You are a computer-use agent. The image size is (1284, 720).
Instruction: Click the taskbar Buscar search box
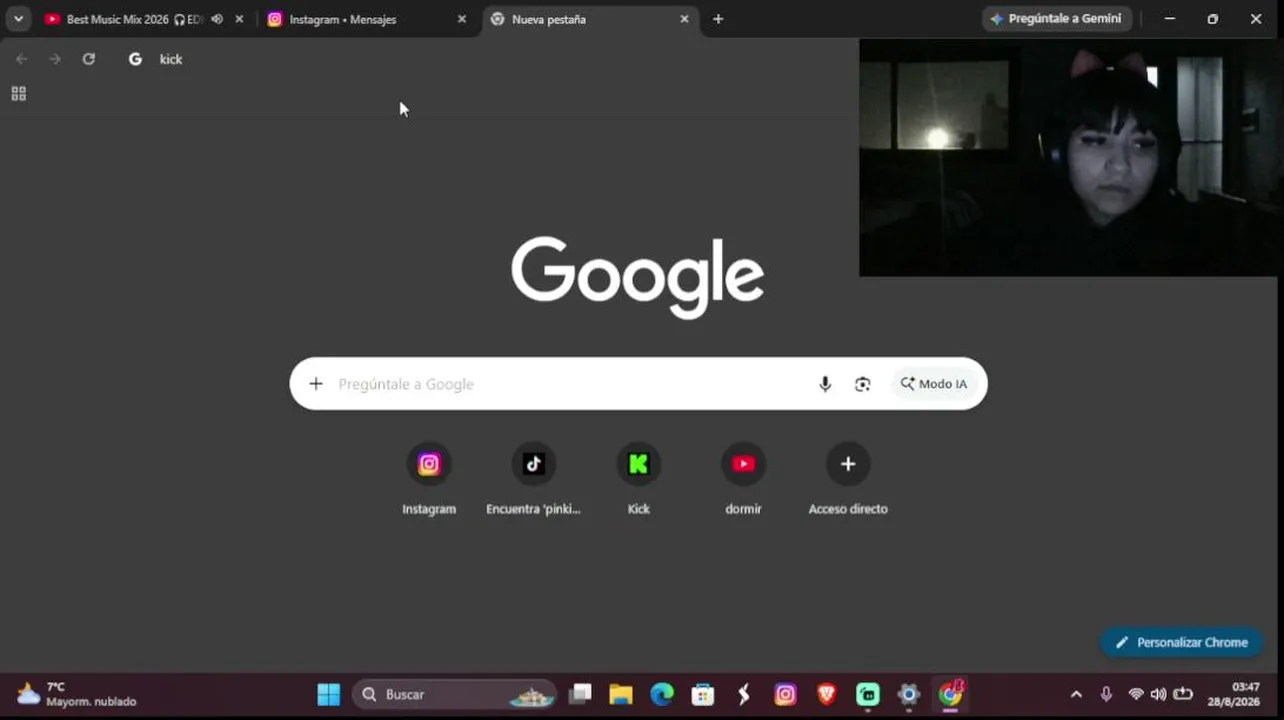coord(455,694)
